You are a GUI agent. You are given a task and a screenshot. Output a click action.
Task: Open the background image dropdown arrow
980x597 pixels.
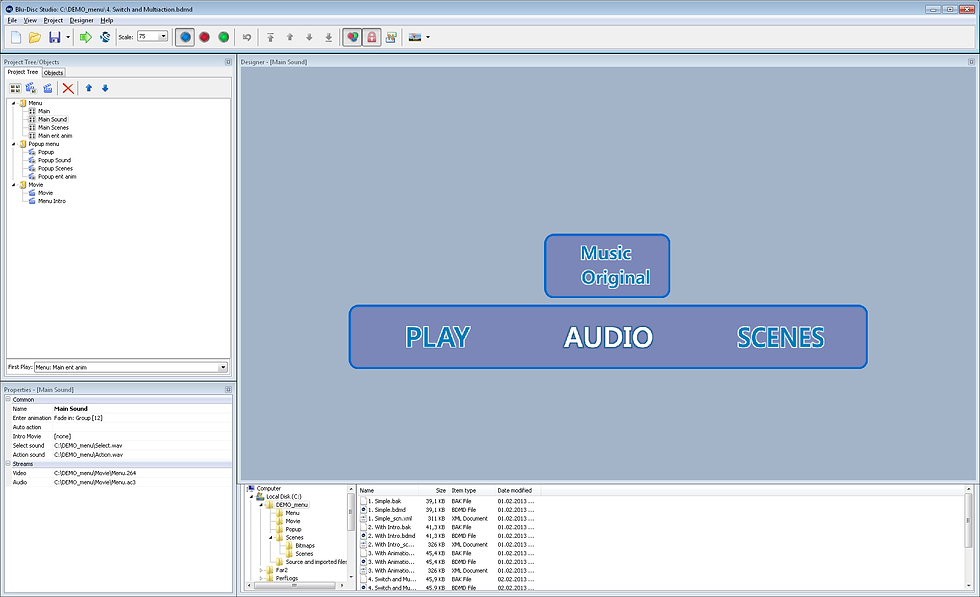click(x=428, y=38)
